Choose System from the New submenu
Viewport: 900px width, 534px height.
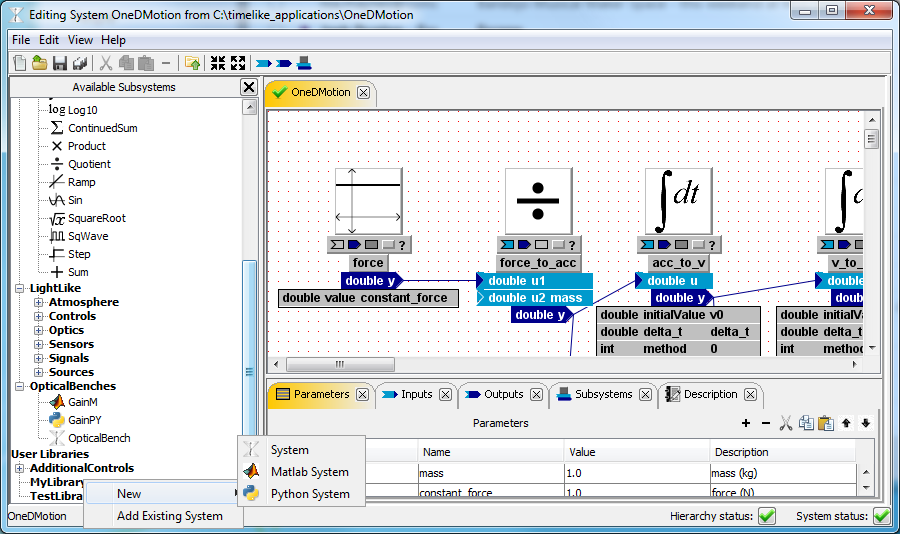tap(302, 450)
